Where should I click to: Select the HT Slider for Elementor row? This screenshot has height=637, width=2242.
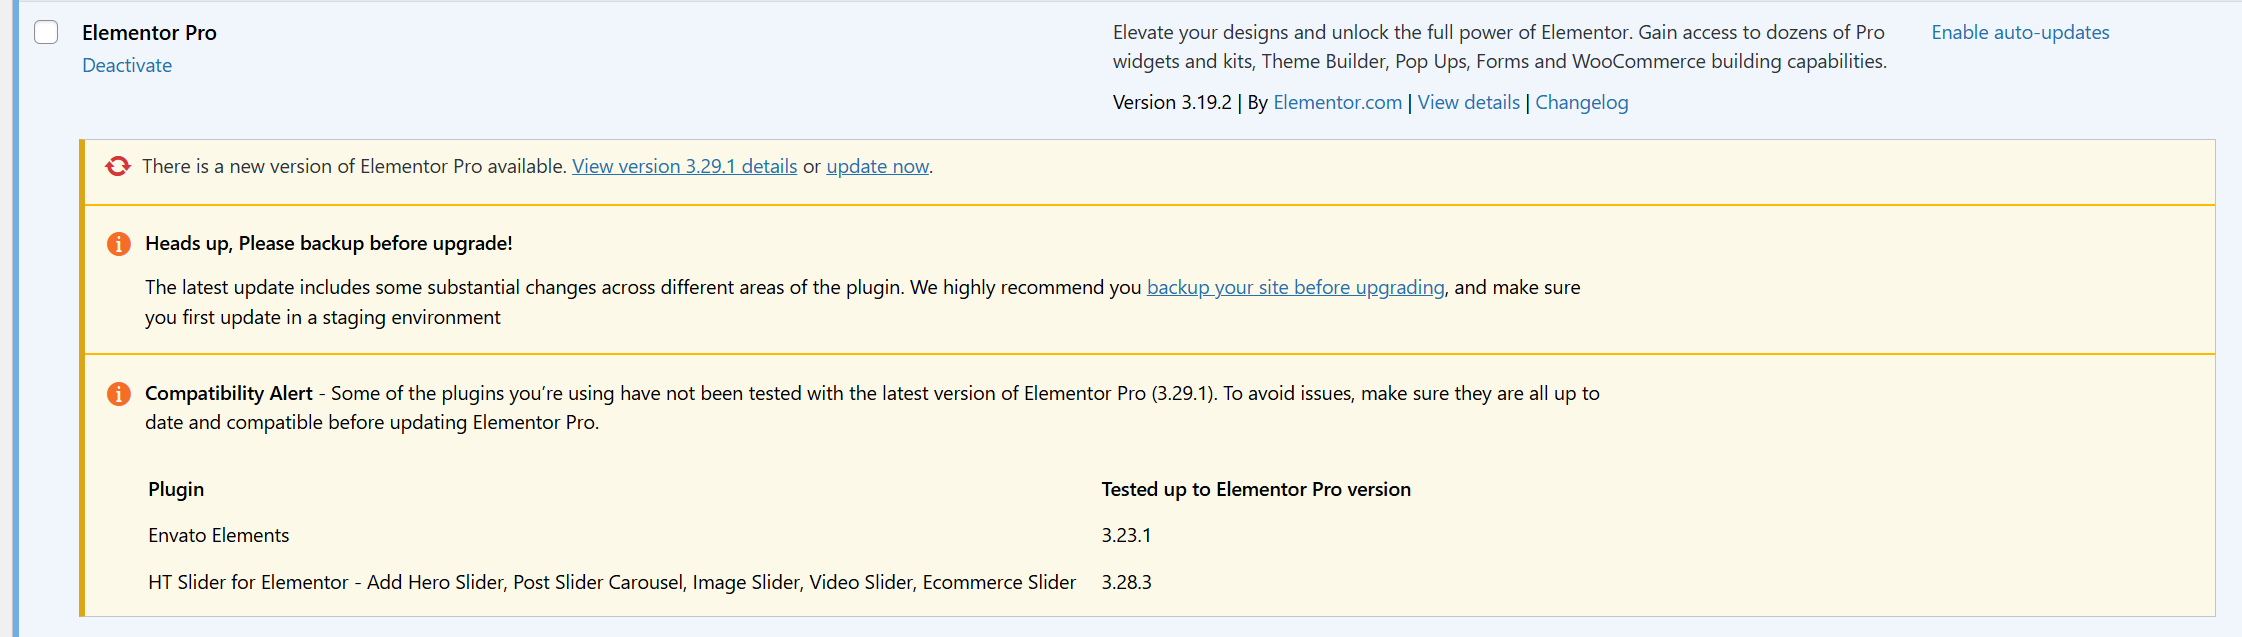(x=611, y=582)
